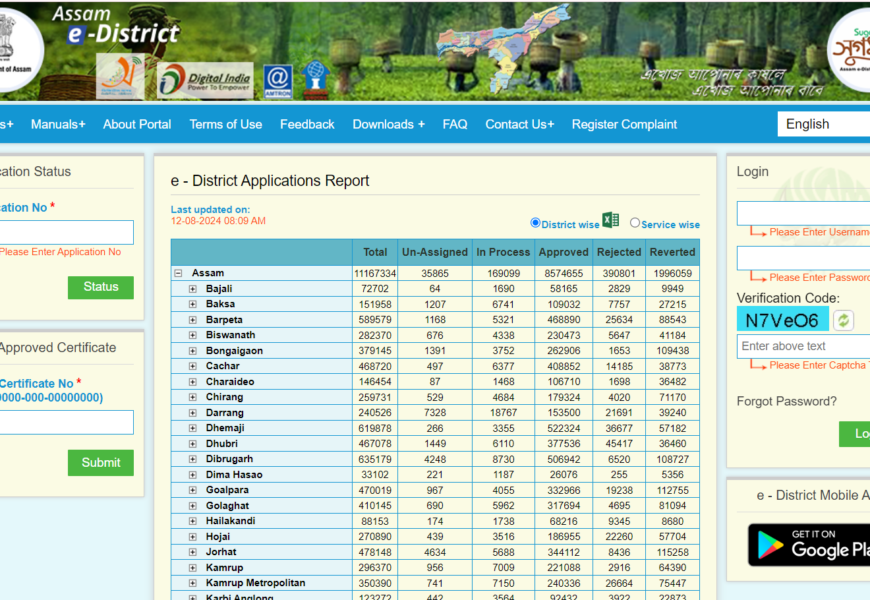870x600 pixels.
Task: Click the AMTRON logo icon
Action: click(278, 80)
